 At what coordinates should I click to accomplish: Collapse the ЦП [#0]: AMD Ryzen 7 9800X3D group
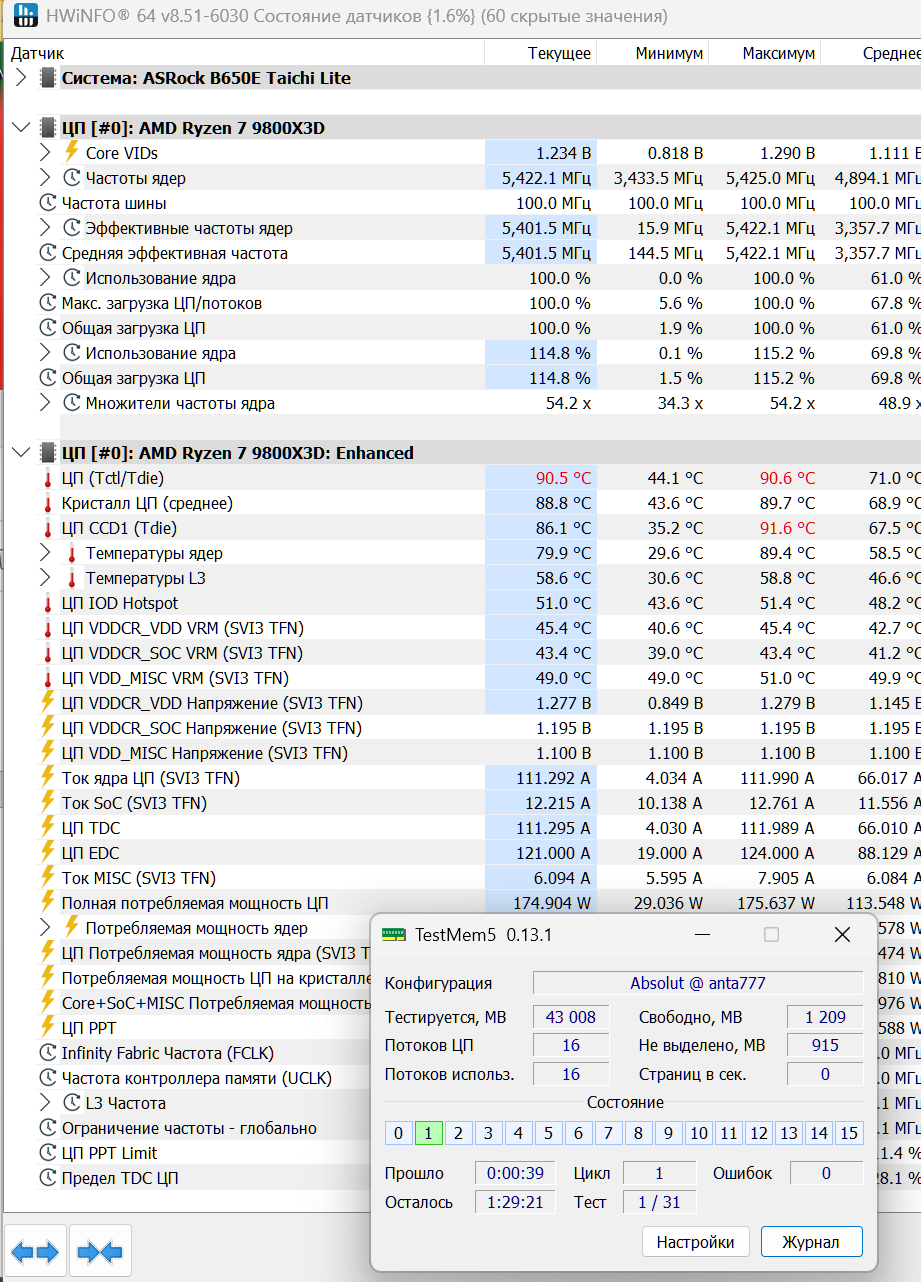tap(21, 128)
